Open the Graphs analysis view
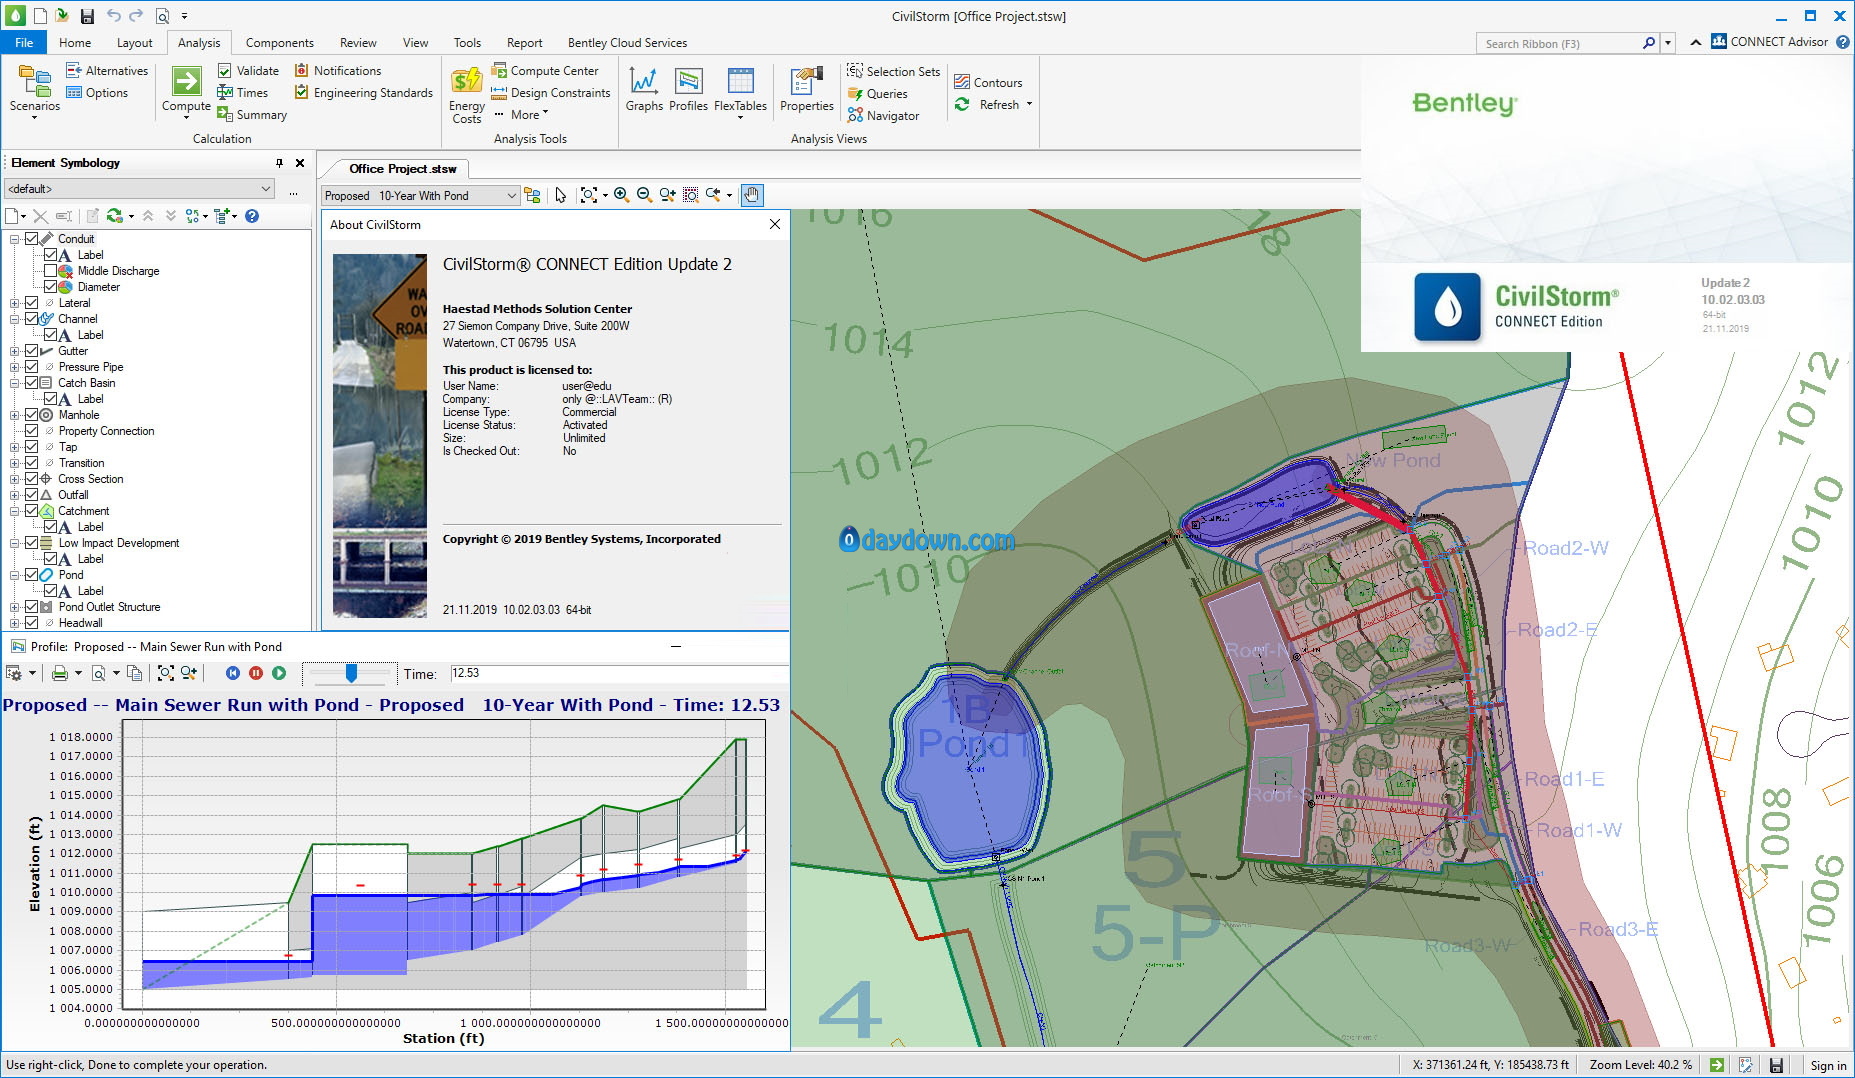 (644, 89)
